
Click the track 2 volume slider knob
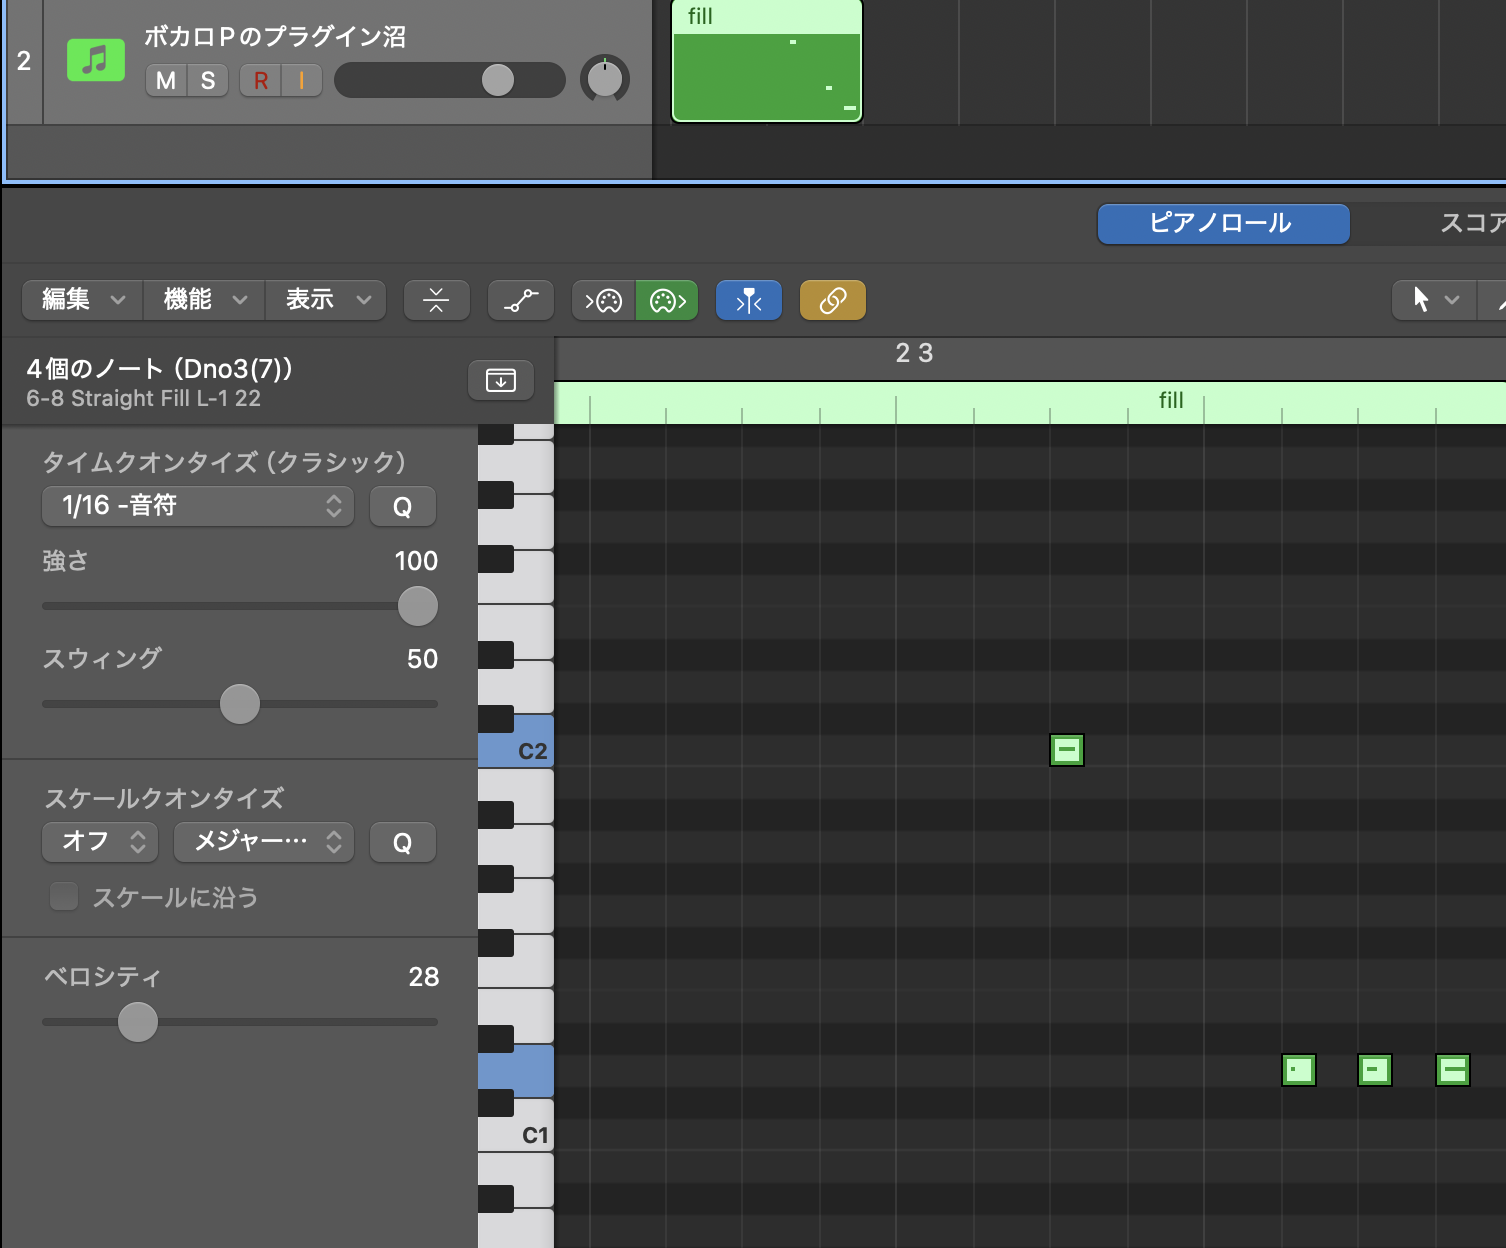pyautogui.click(x=497, y=80)
